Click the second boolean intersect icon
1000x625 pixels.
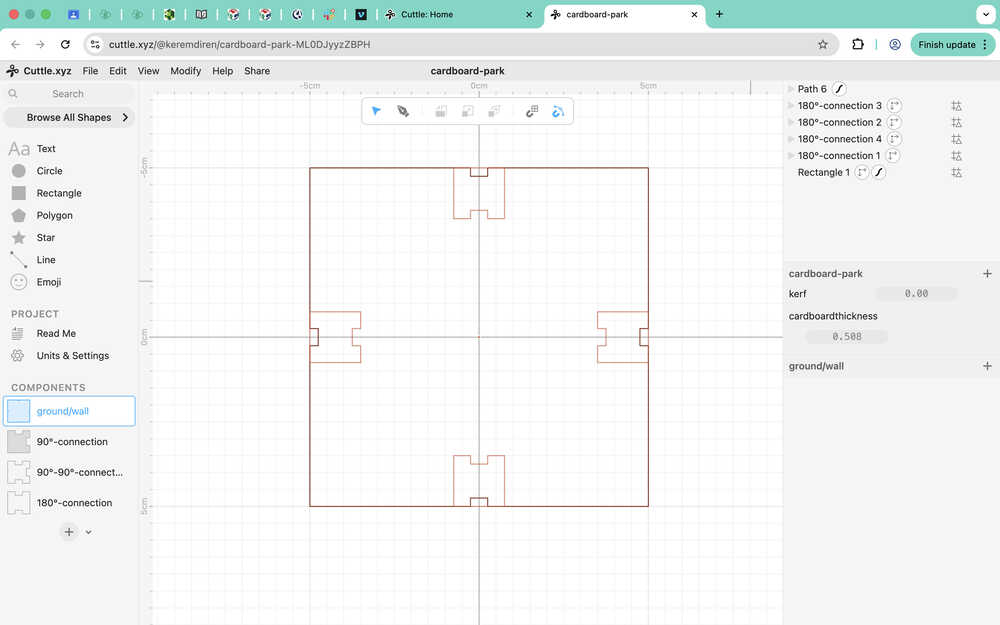click(467, 112)
